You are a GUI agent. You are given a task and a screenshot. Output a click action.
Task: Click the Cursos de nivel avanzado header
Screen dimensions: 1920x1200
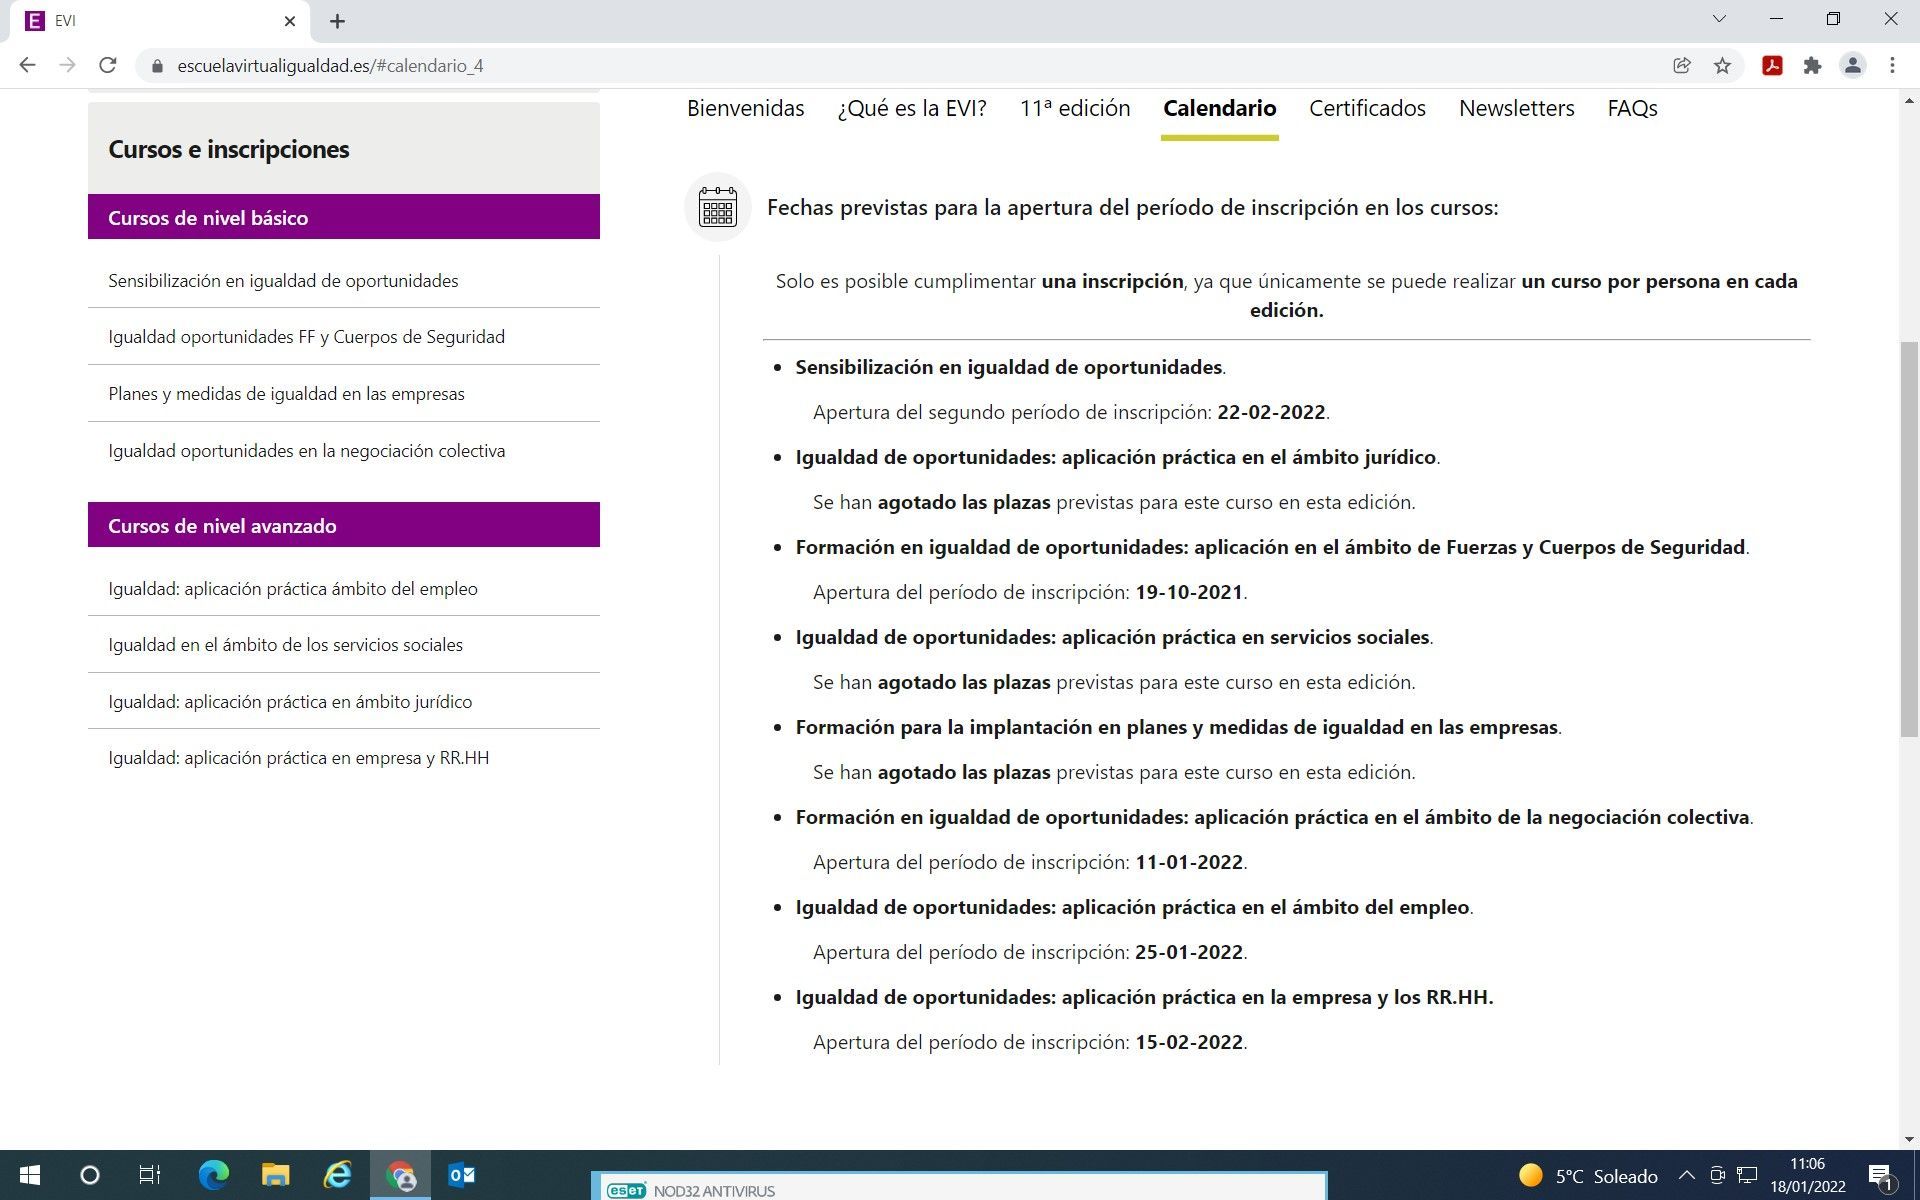[344, 525]
